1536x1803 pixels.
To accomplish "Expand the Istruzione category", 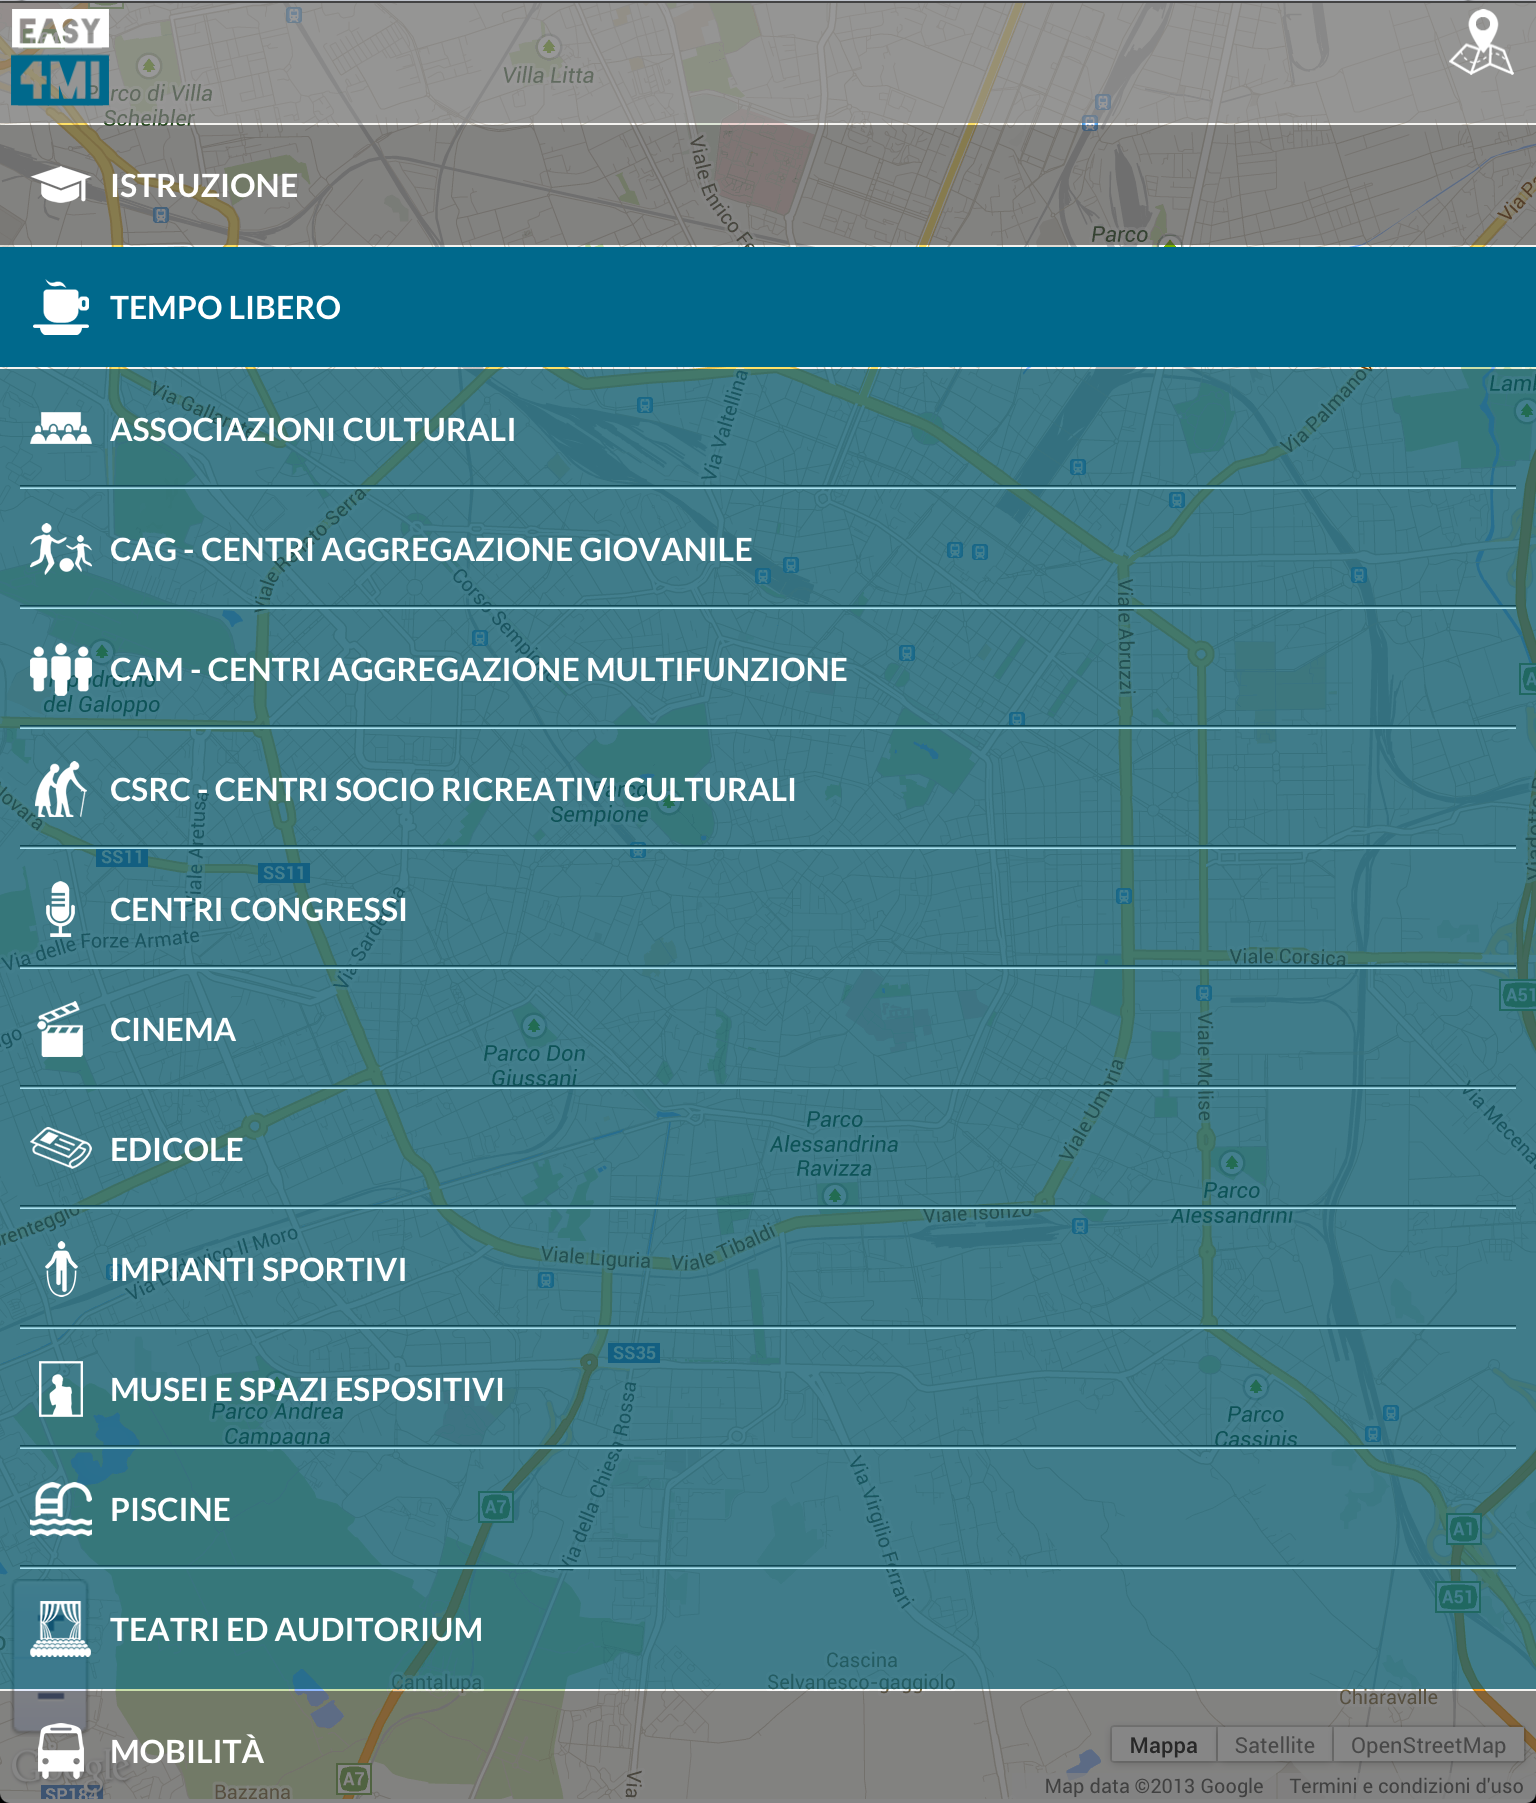I will click(768, 185).
